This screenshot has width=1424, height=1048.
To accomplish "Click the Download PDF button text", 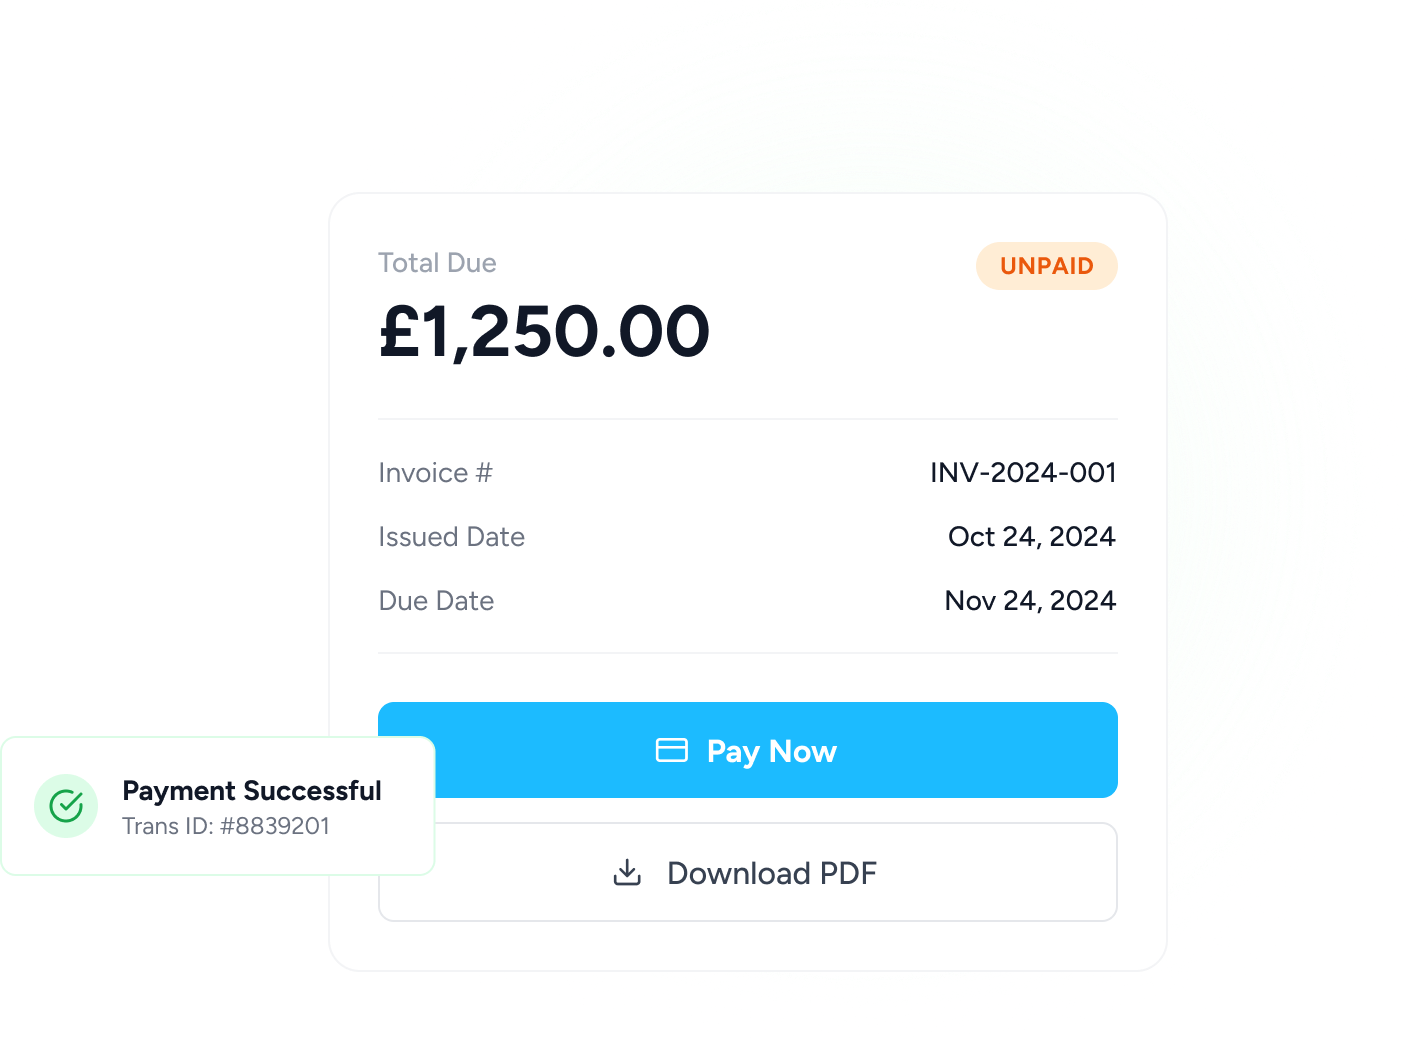I will pos(771,873).
